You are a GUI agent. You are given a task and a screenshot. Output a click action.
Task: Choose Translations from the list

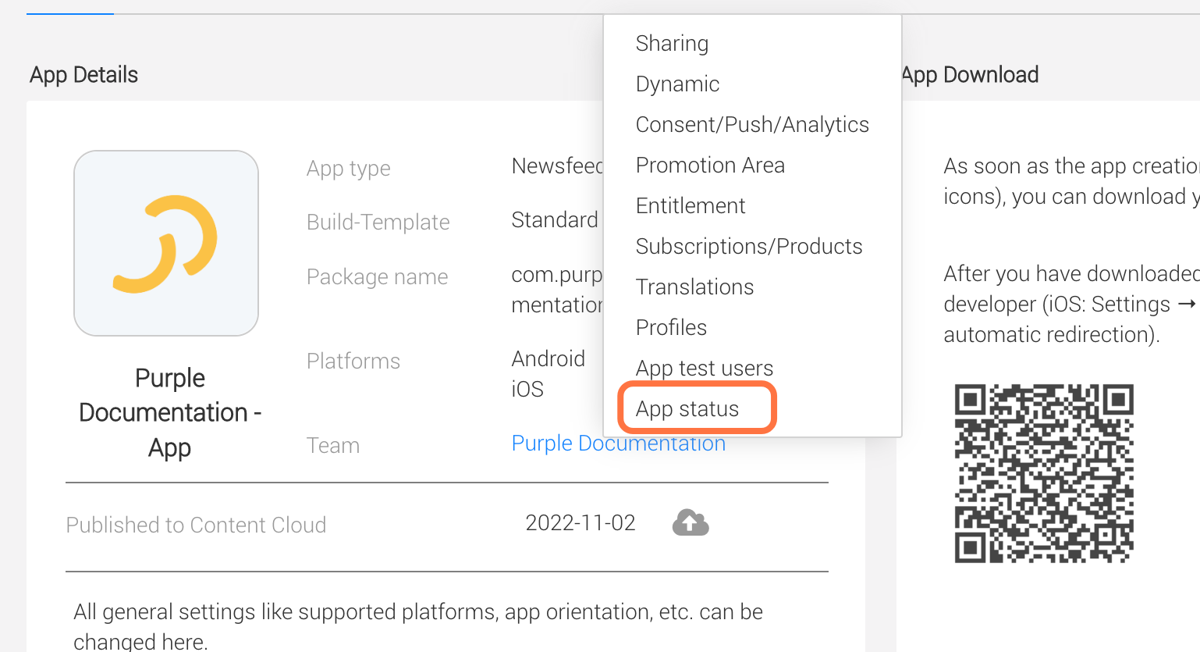[x=695, y=287]
